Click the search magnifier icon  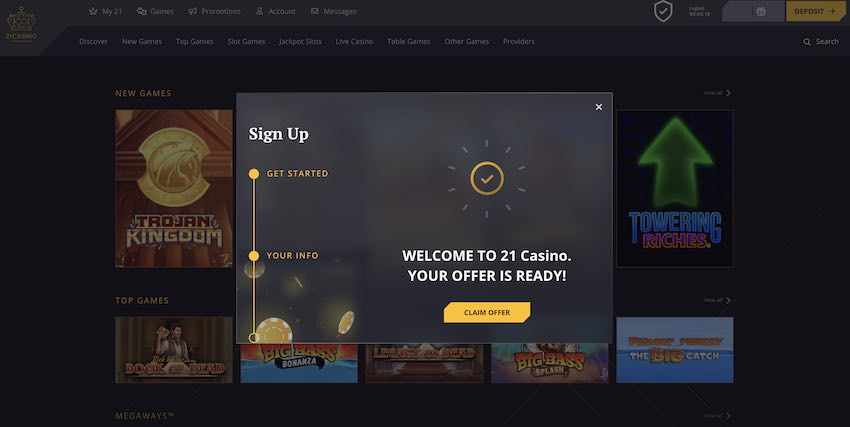coord(807,42)
